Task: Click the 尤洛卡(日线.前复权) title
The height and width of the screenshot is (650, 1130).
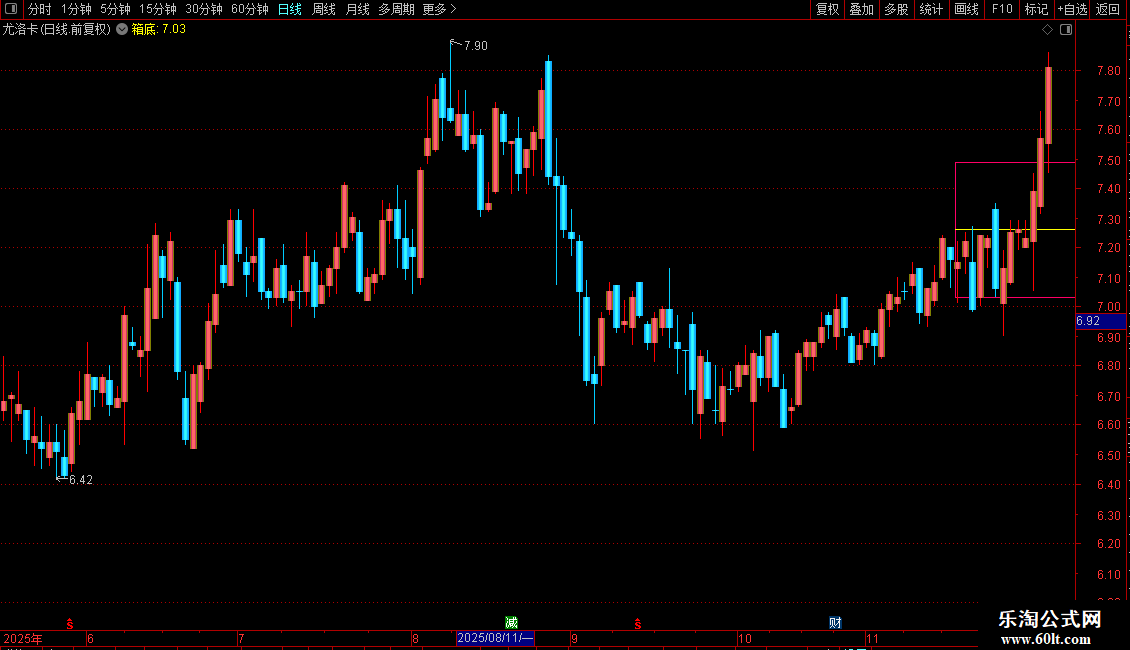Action: coord(57,30)
